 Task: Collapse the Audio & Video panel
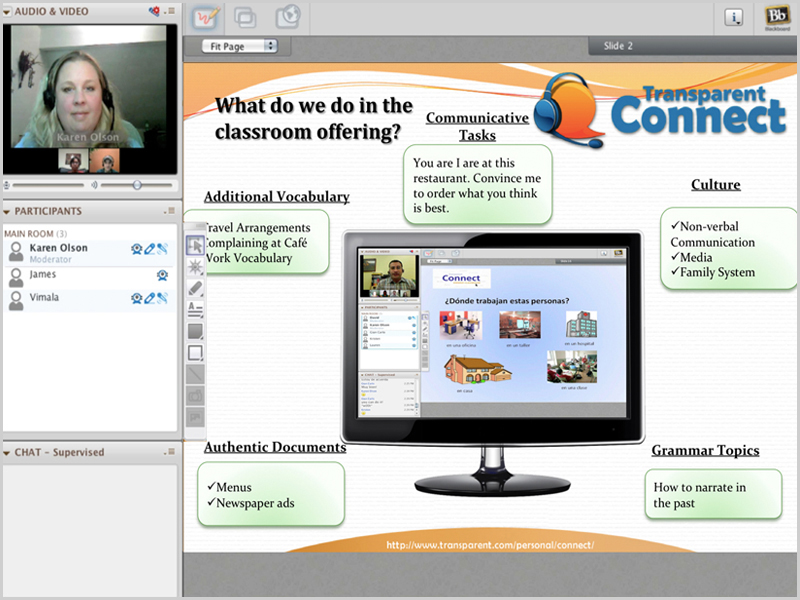pyautogui.click(x=7, y=12)
